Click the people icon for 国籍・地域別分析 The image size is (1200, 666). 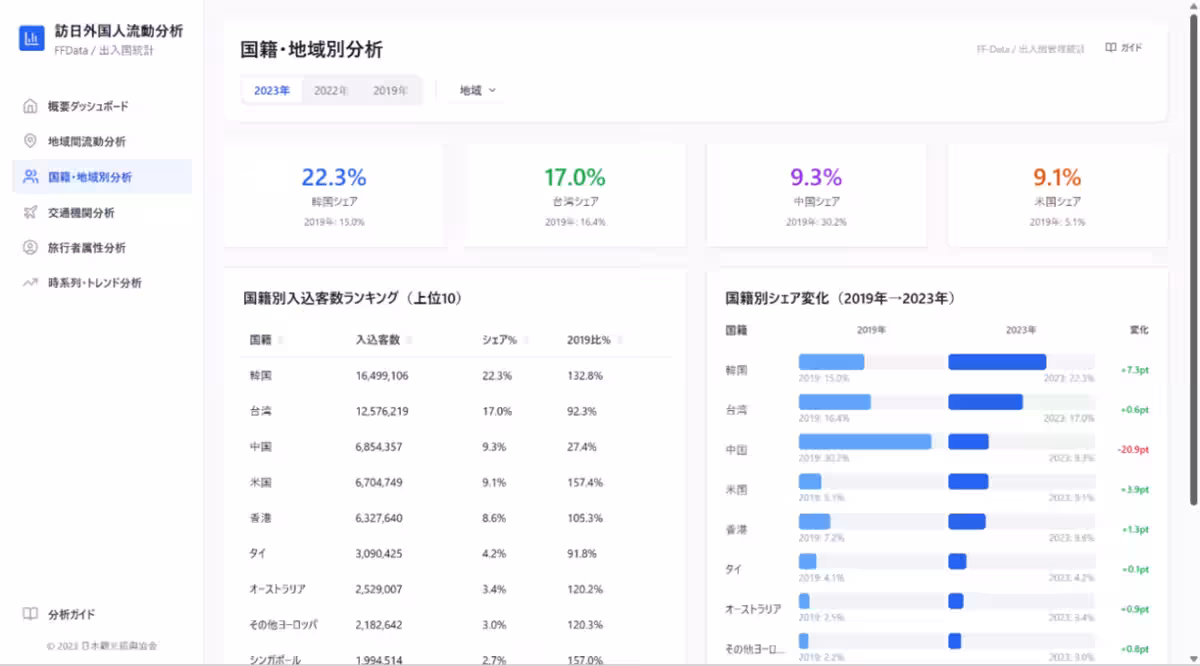[30, 177]
